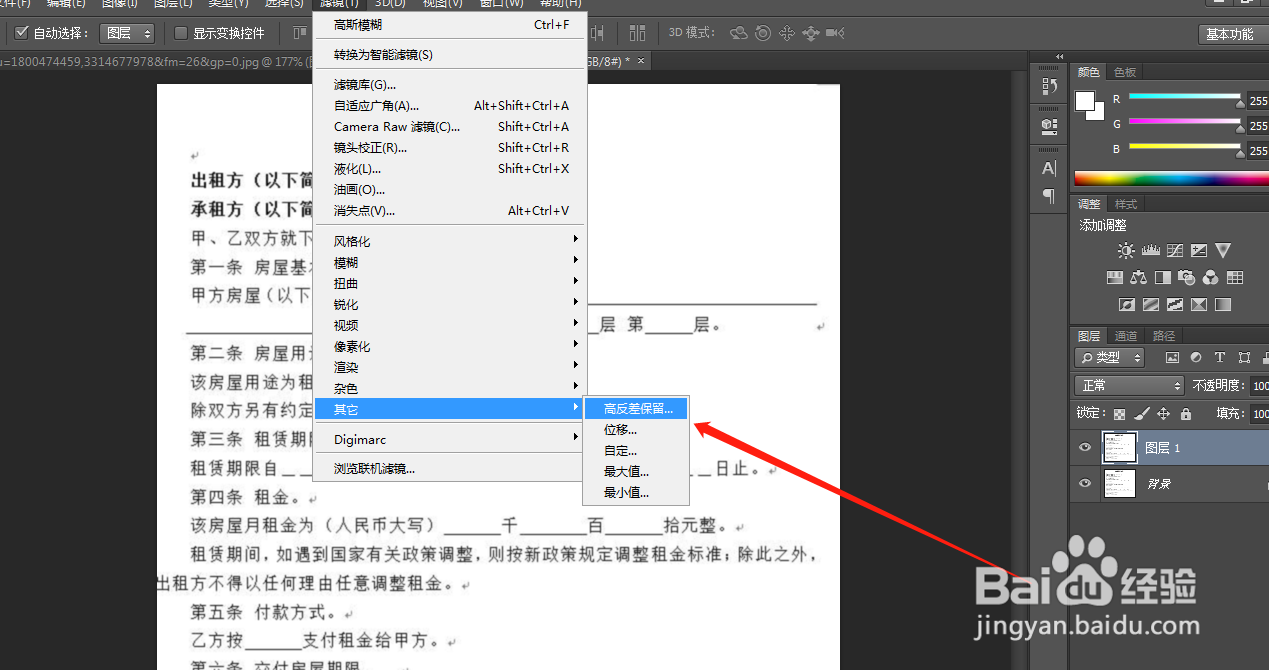Open the Properties panel icon
Screen dimensions: 1269x670
point(1049,126)
